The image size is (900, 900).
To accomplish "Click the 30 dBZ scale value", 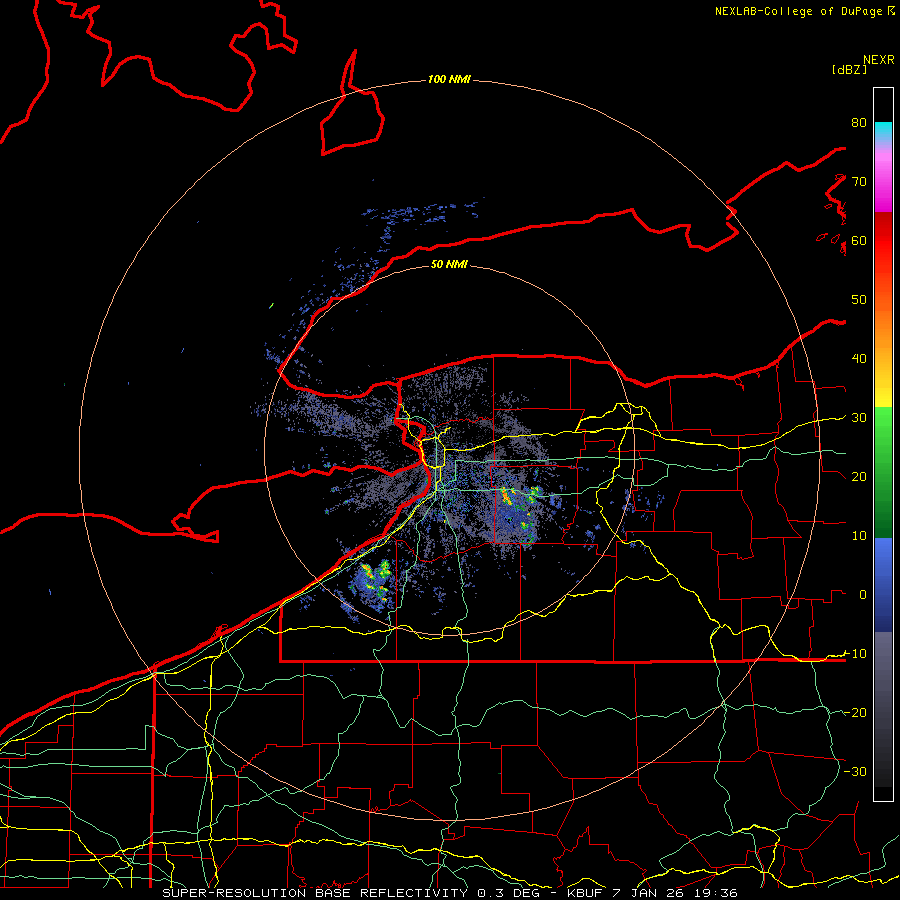I will coord(859,418).
